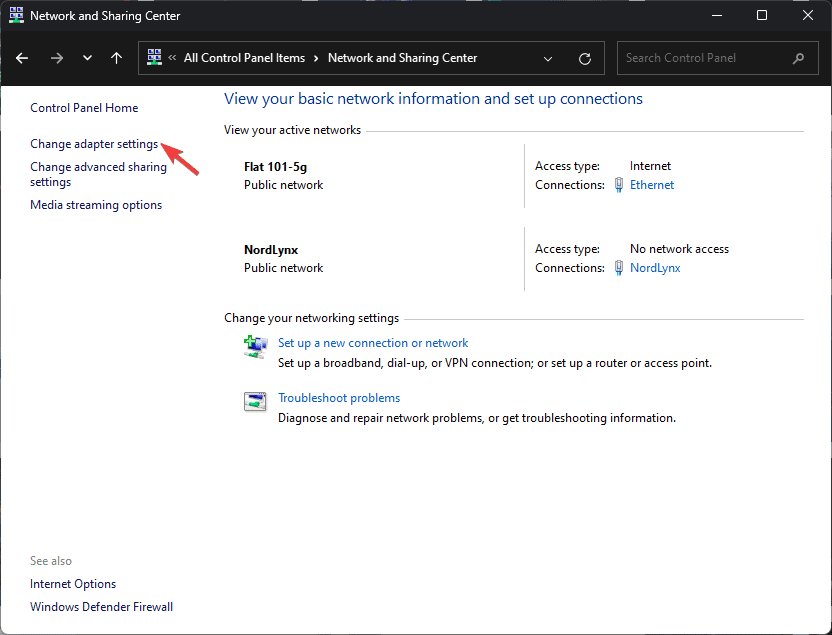Click the forward navigation arrow
The height and width of the screenshot is (635, 832).
57,58
